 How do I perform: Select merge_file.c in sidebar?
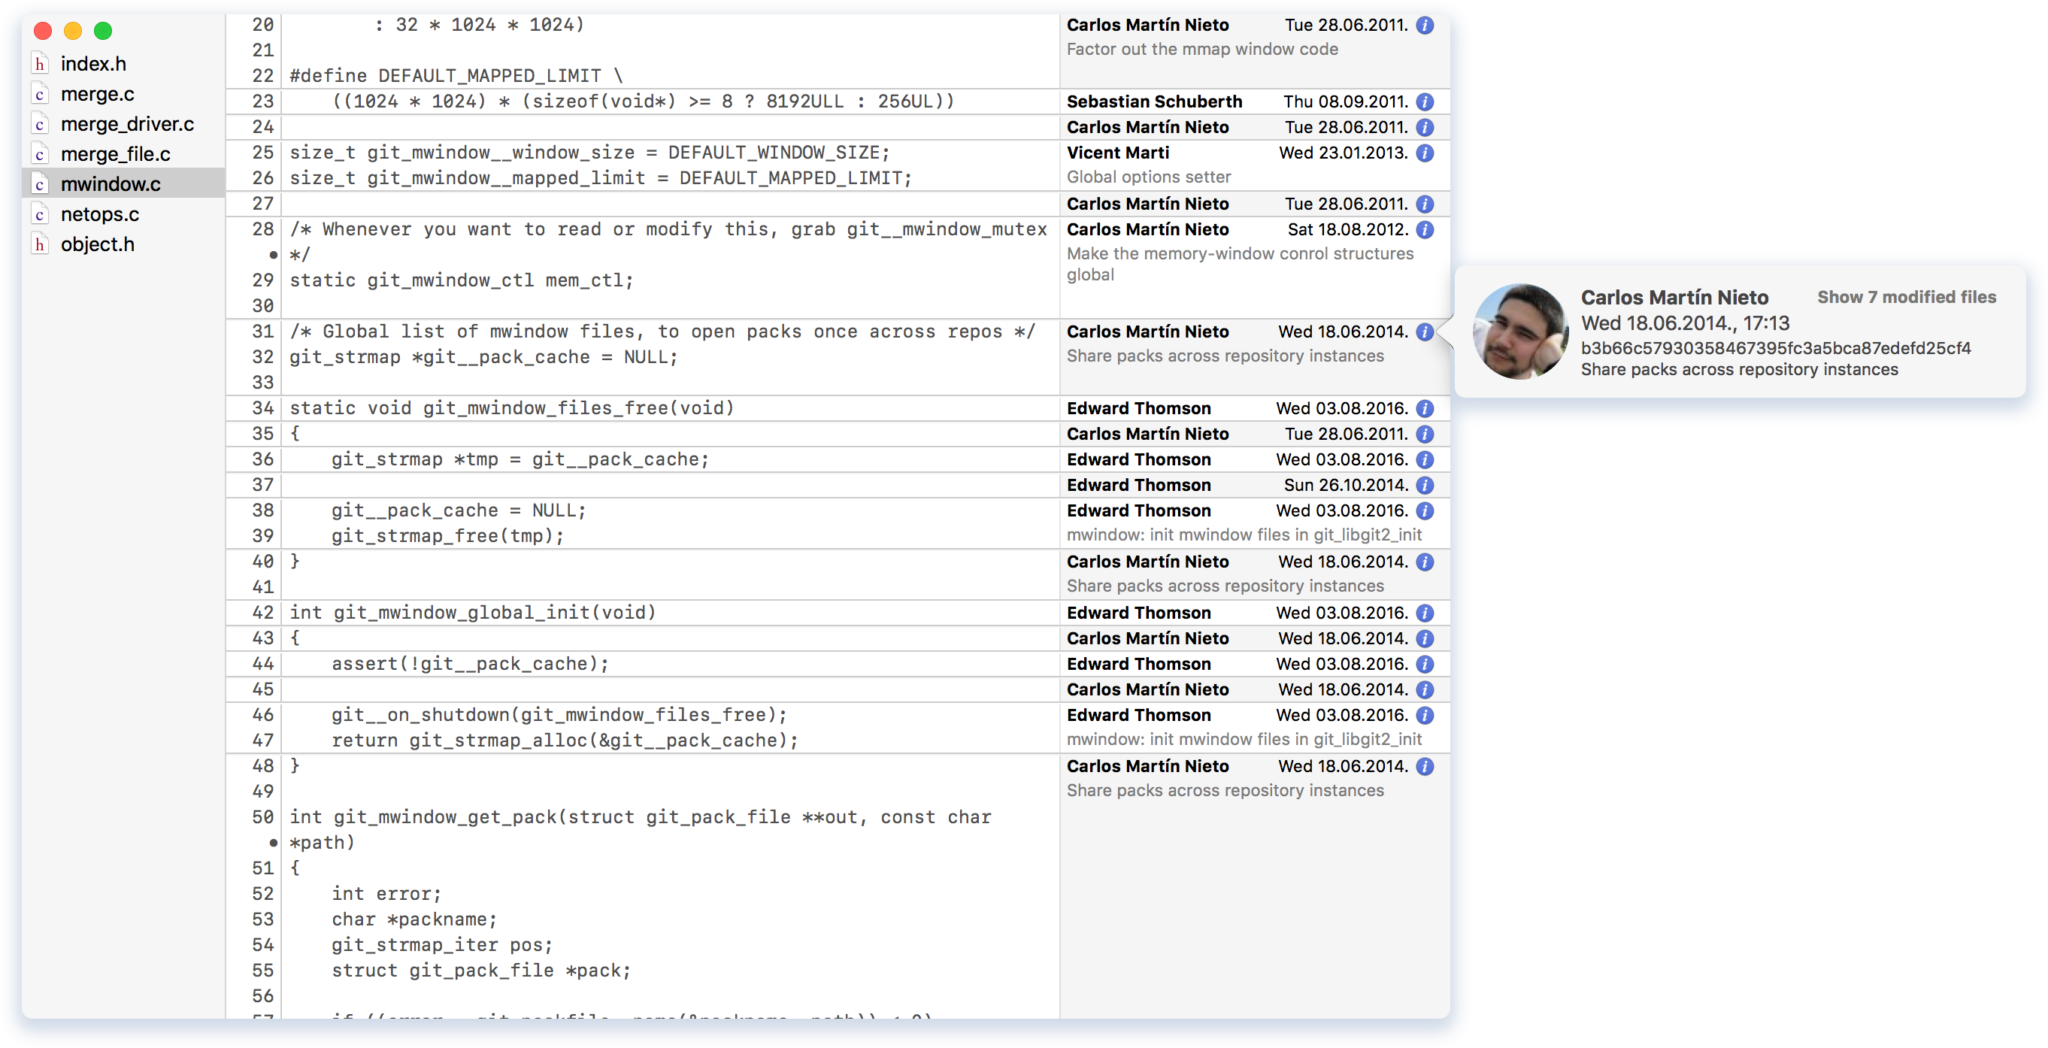click(115, 154)
